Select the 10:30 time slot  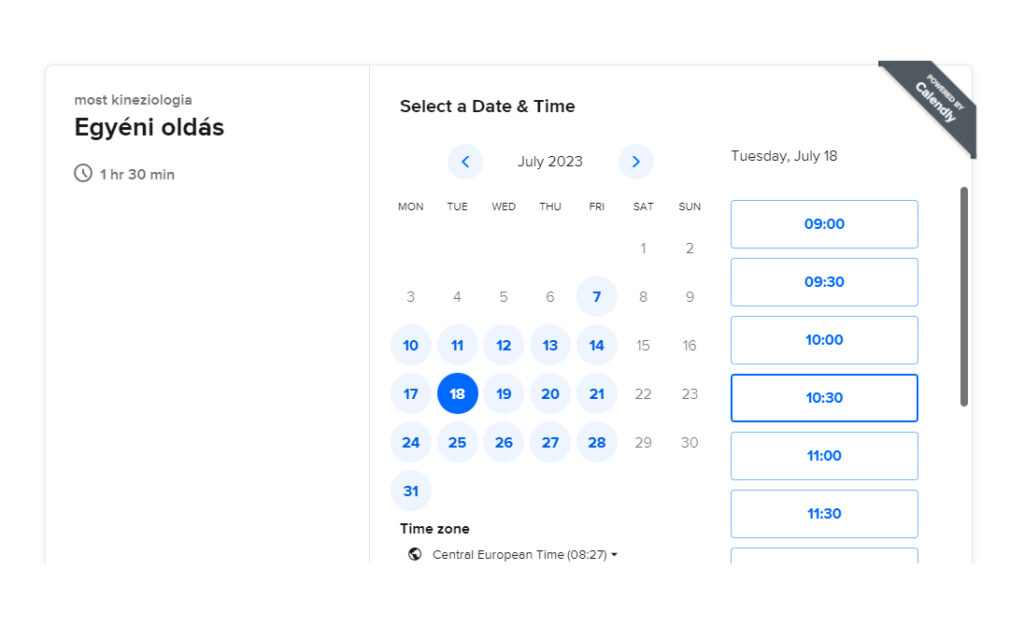(x=824, y=398)
